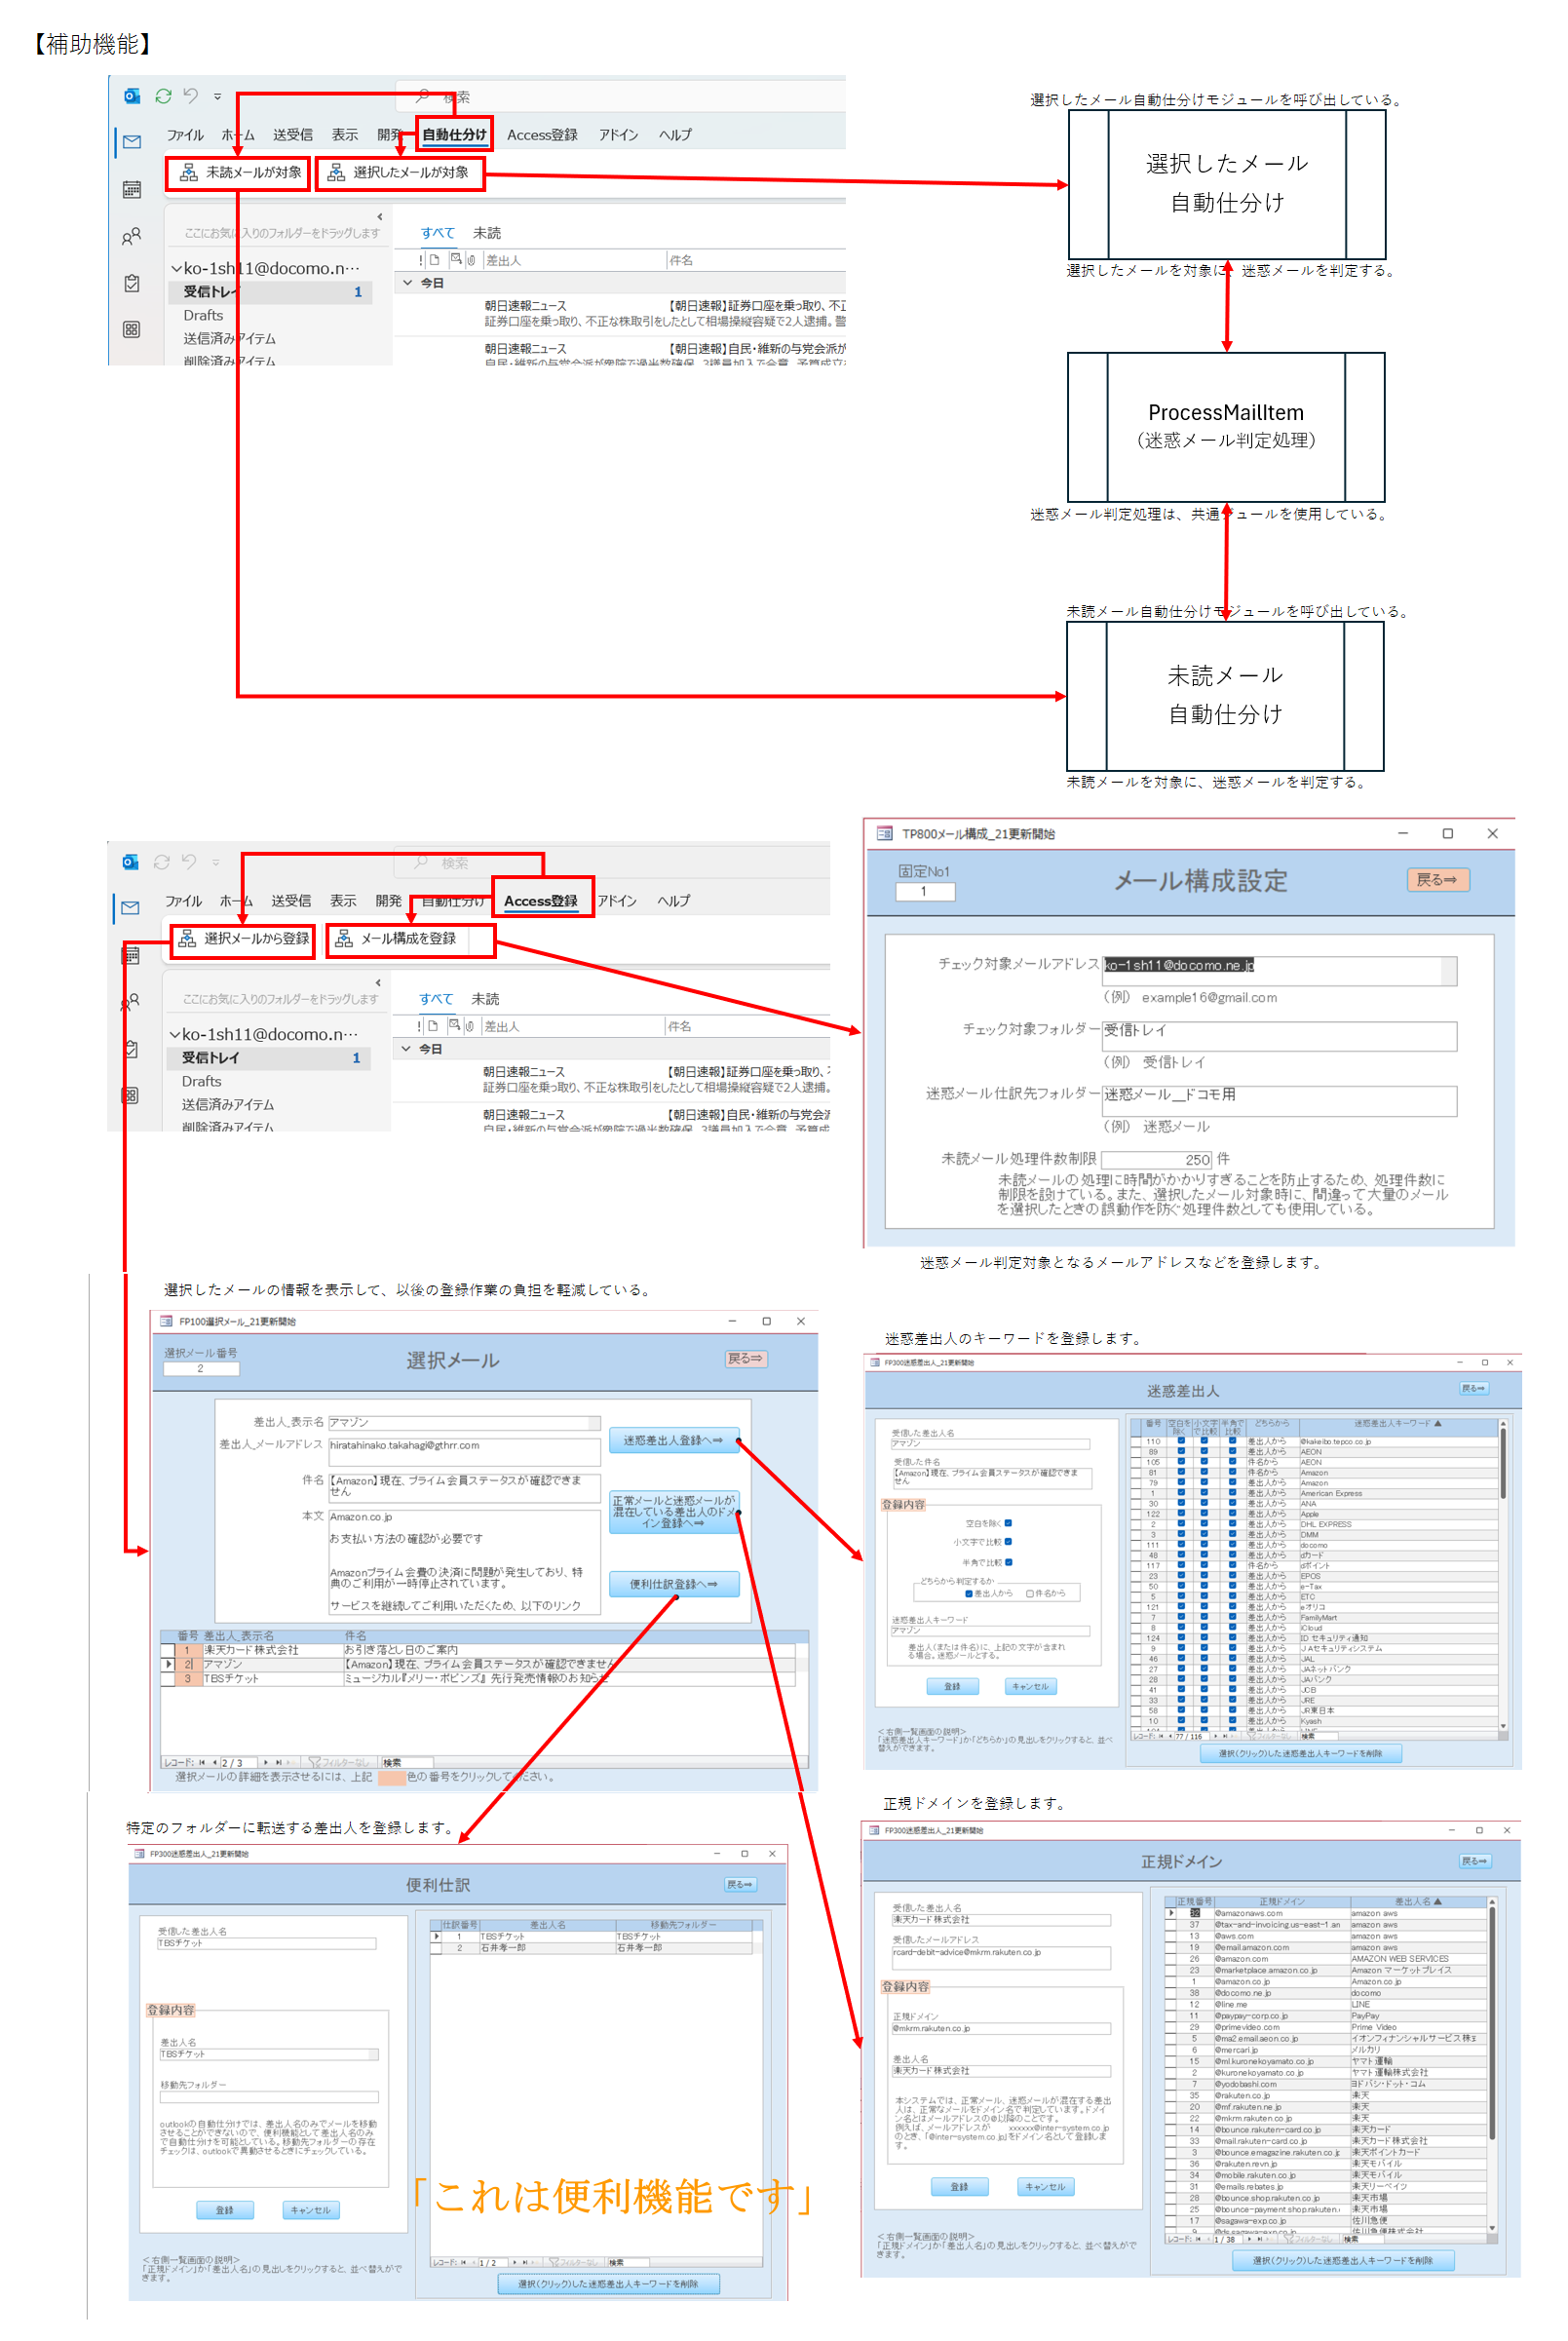Image resolution: width=1568 pixels, height=2341 pixels.
Task: Click the 未読メール処理件数制限 input field
Action: pyautogui.click(x=1156, y=1160)
